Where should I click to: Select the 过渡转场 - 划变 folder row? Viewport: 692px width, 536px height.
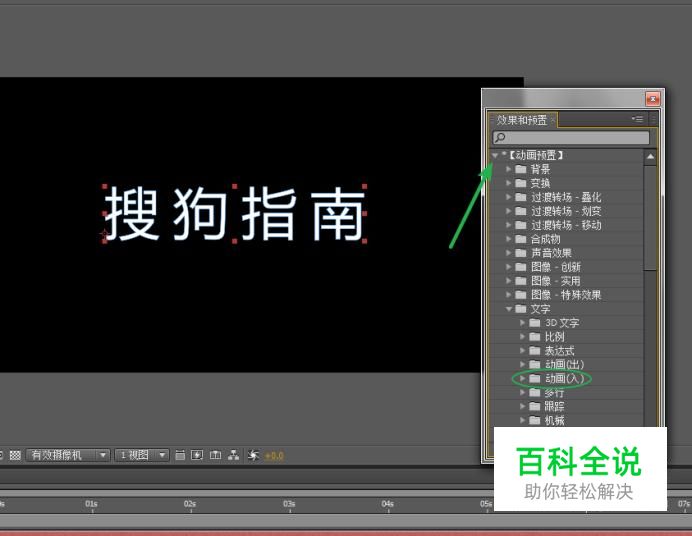566,211
